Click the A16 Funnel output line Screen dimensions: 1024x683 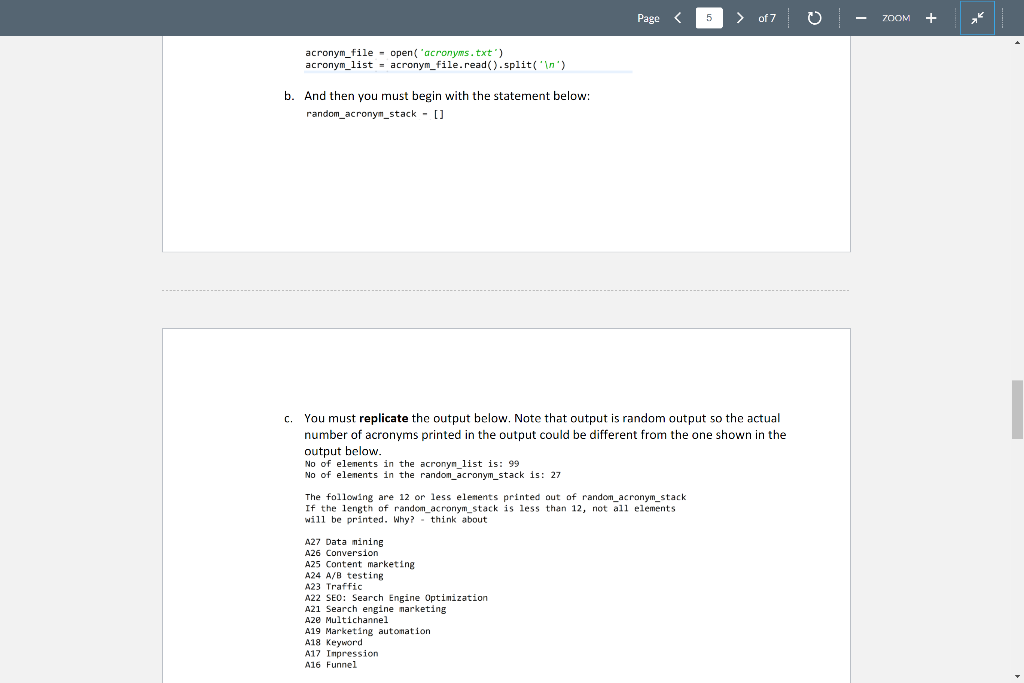point(330,664)
